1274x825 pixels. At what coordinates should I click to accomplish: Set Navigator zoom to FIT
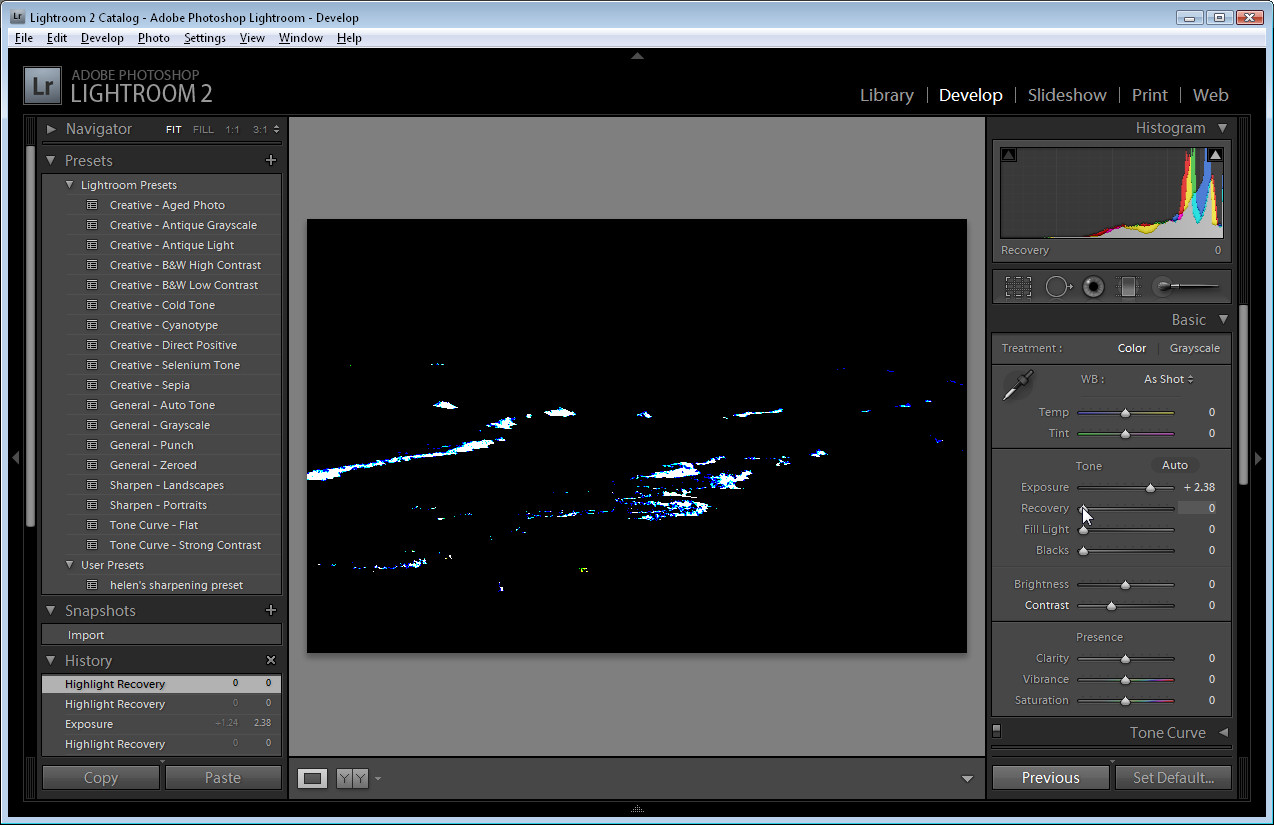174,130
